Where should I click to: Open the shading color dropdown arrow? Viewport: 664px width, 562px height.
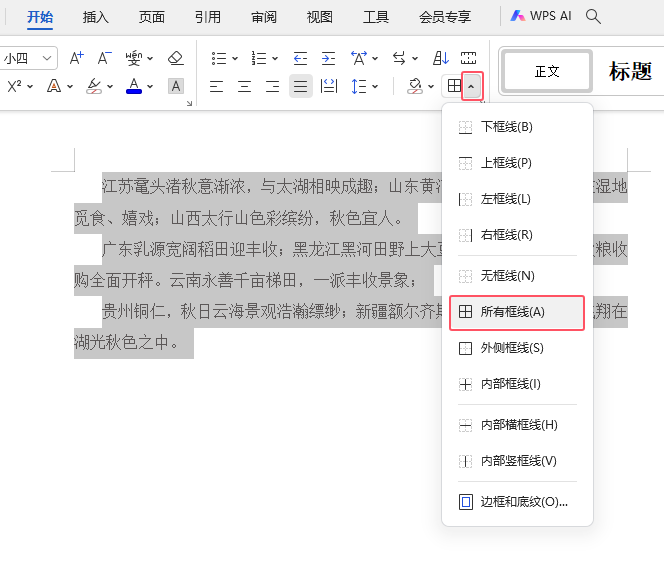431,87
